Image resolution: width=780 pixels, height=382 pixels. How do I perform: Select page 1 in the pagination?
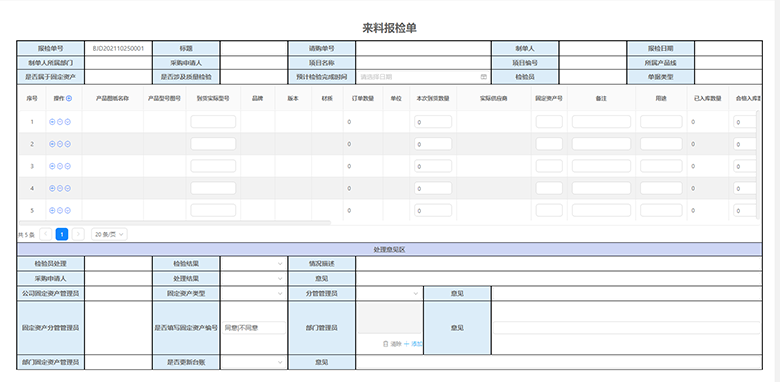[x=62, y=234]
